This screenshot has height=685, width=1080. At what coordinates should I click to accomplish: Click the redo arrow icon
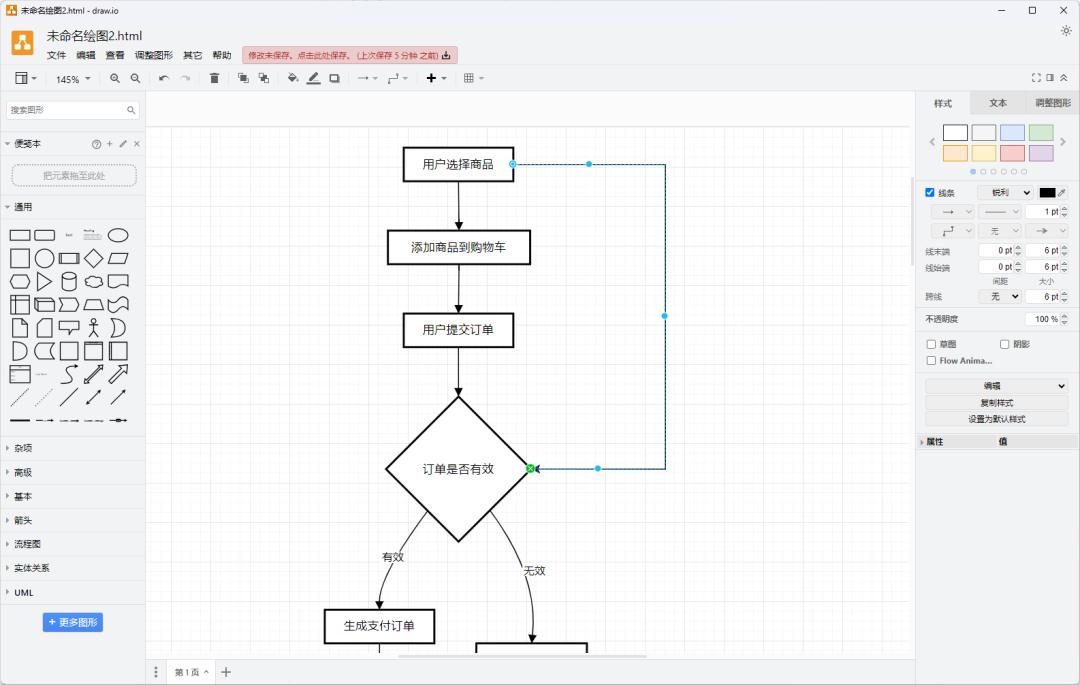(185, 78)
